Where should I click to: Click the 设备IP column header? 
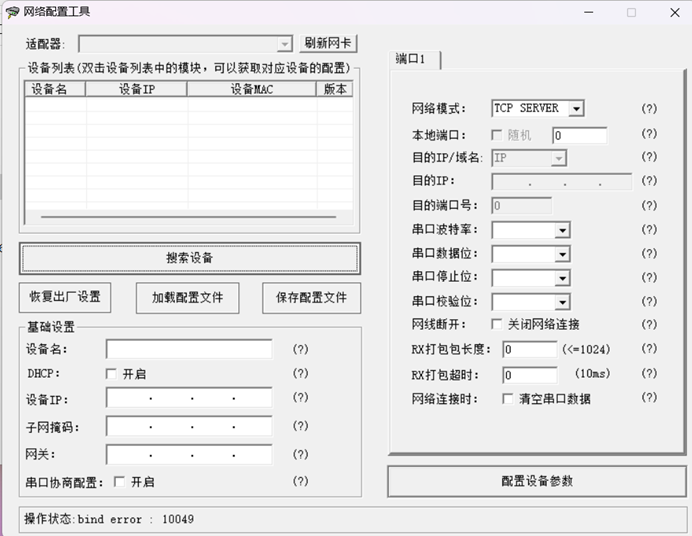pyautogui.click(x=136, y=89)
